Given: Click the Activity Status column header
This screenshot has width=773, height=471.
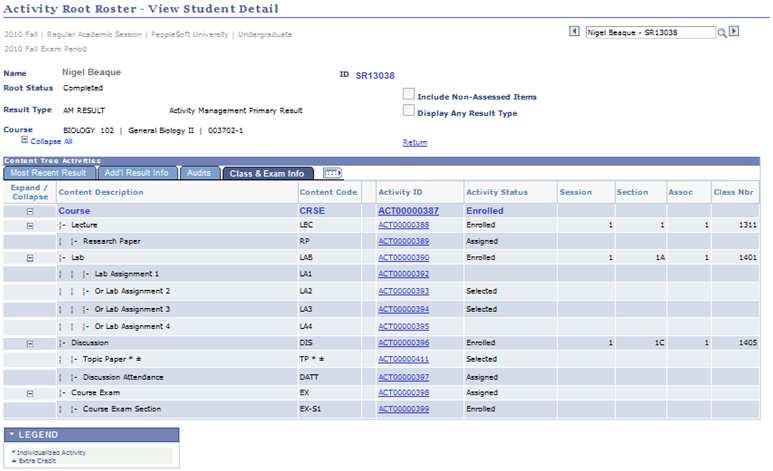Looking at the screenshot, I should [x=497, y=192].
